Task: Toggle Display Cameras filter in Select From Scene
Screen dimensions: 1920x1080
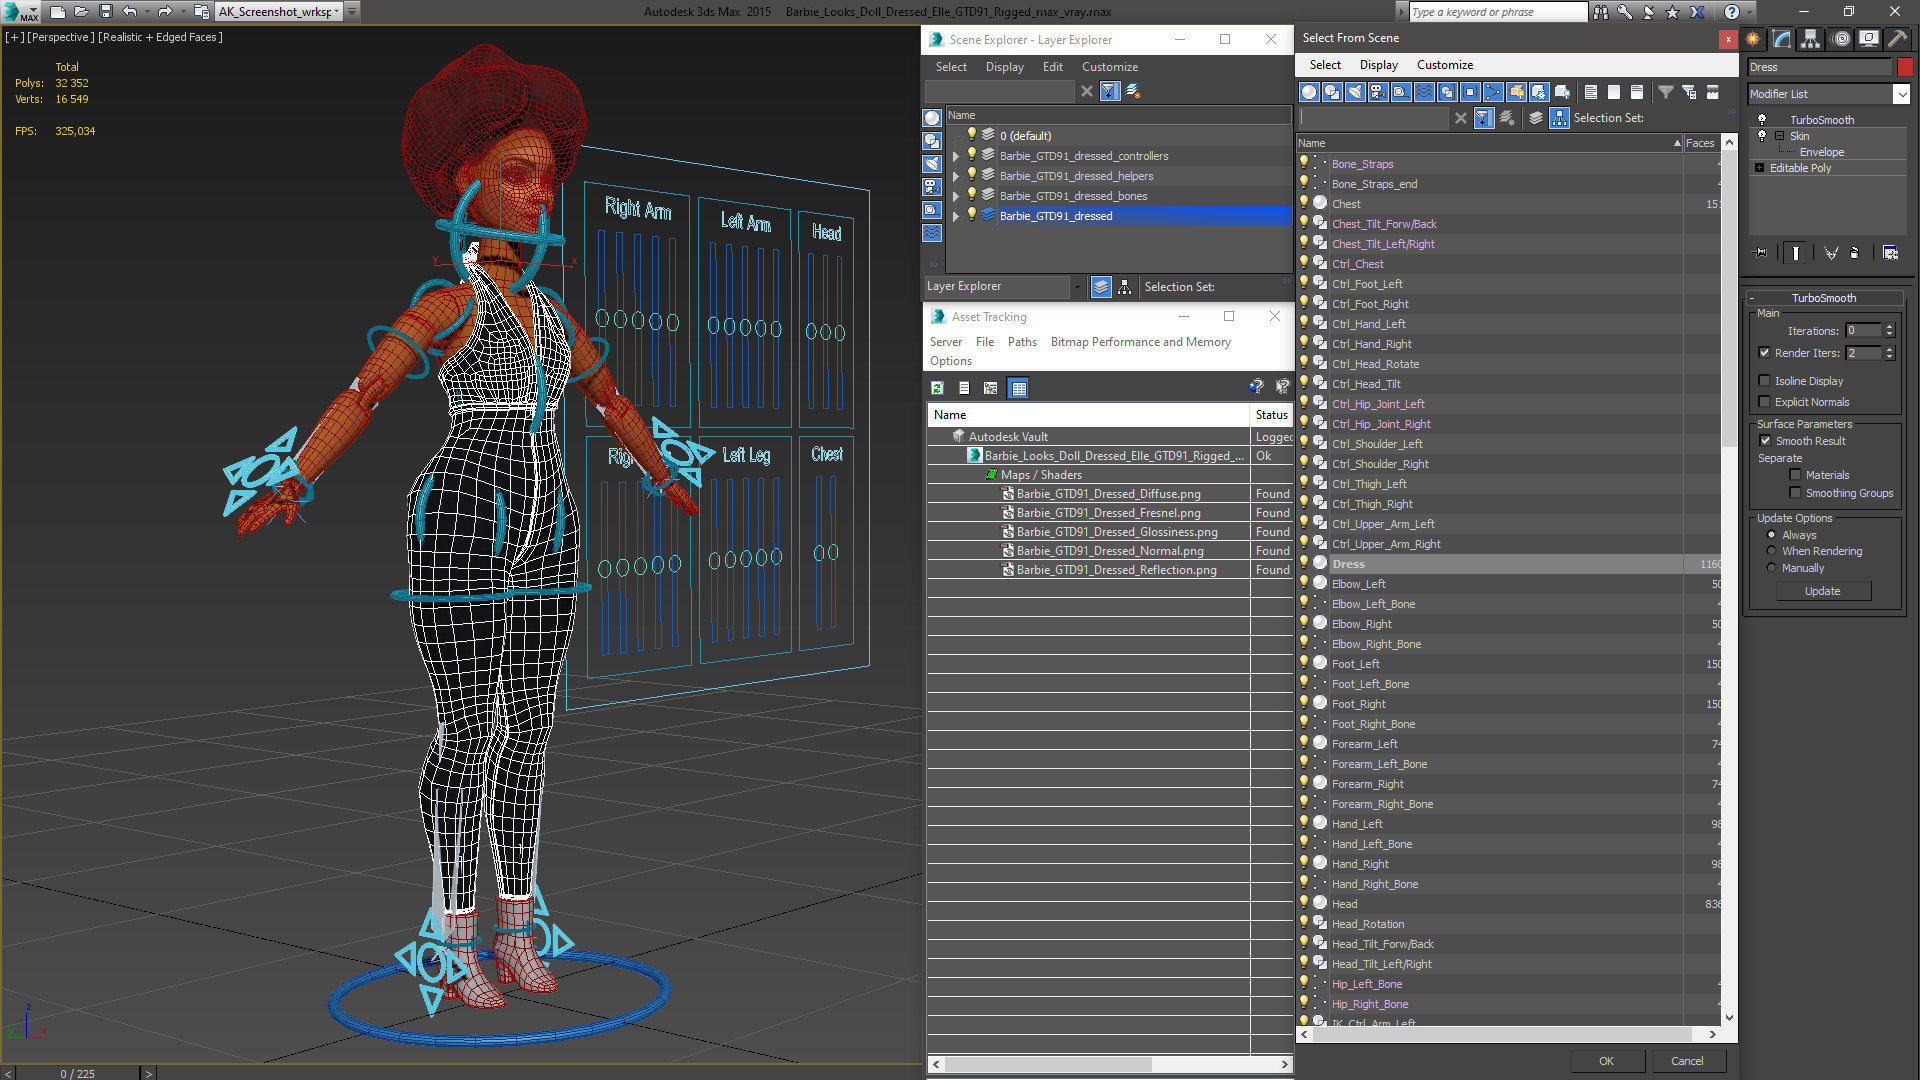Action: (1378, 92)
